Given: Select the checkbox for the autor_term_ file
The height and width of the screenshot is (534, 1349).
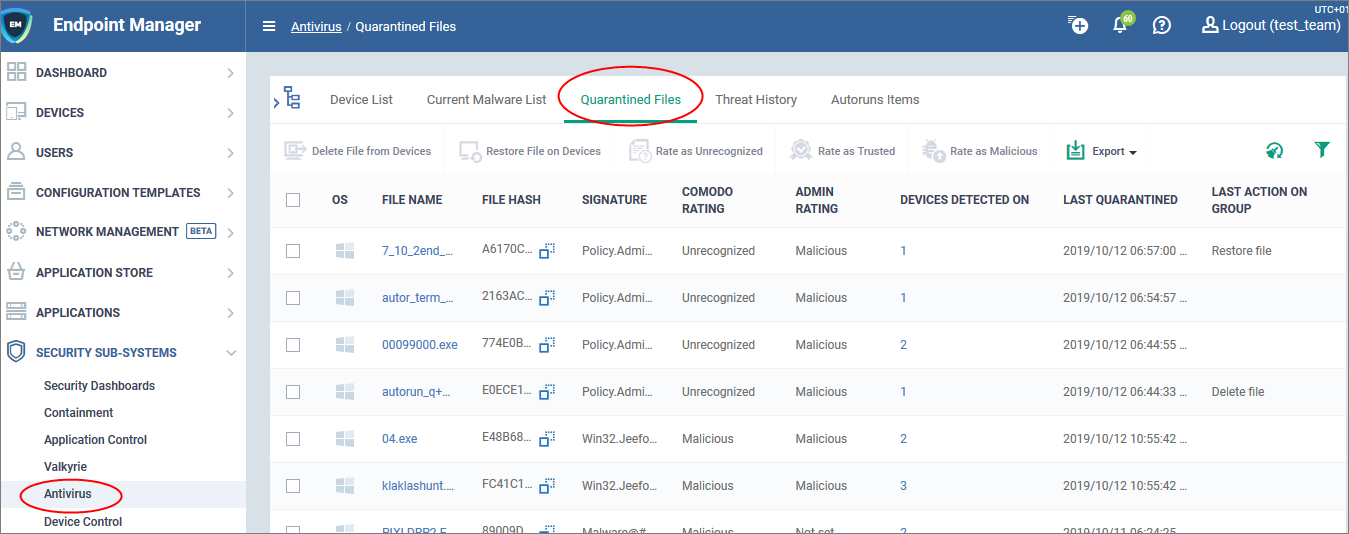Looking at the screenshot, I should (x=293, y=298).
